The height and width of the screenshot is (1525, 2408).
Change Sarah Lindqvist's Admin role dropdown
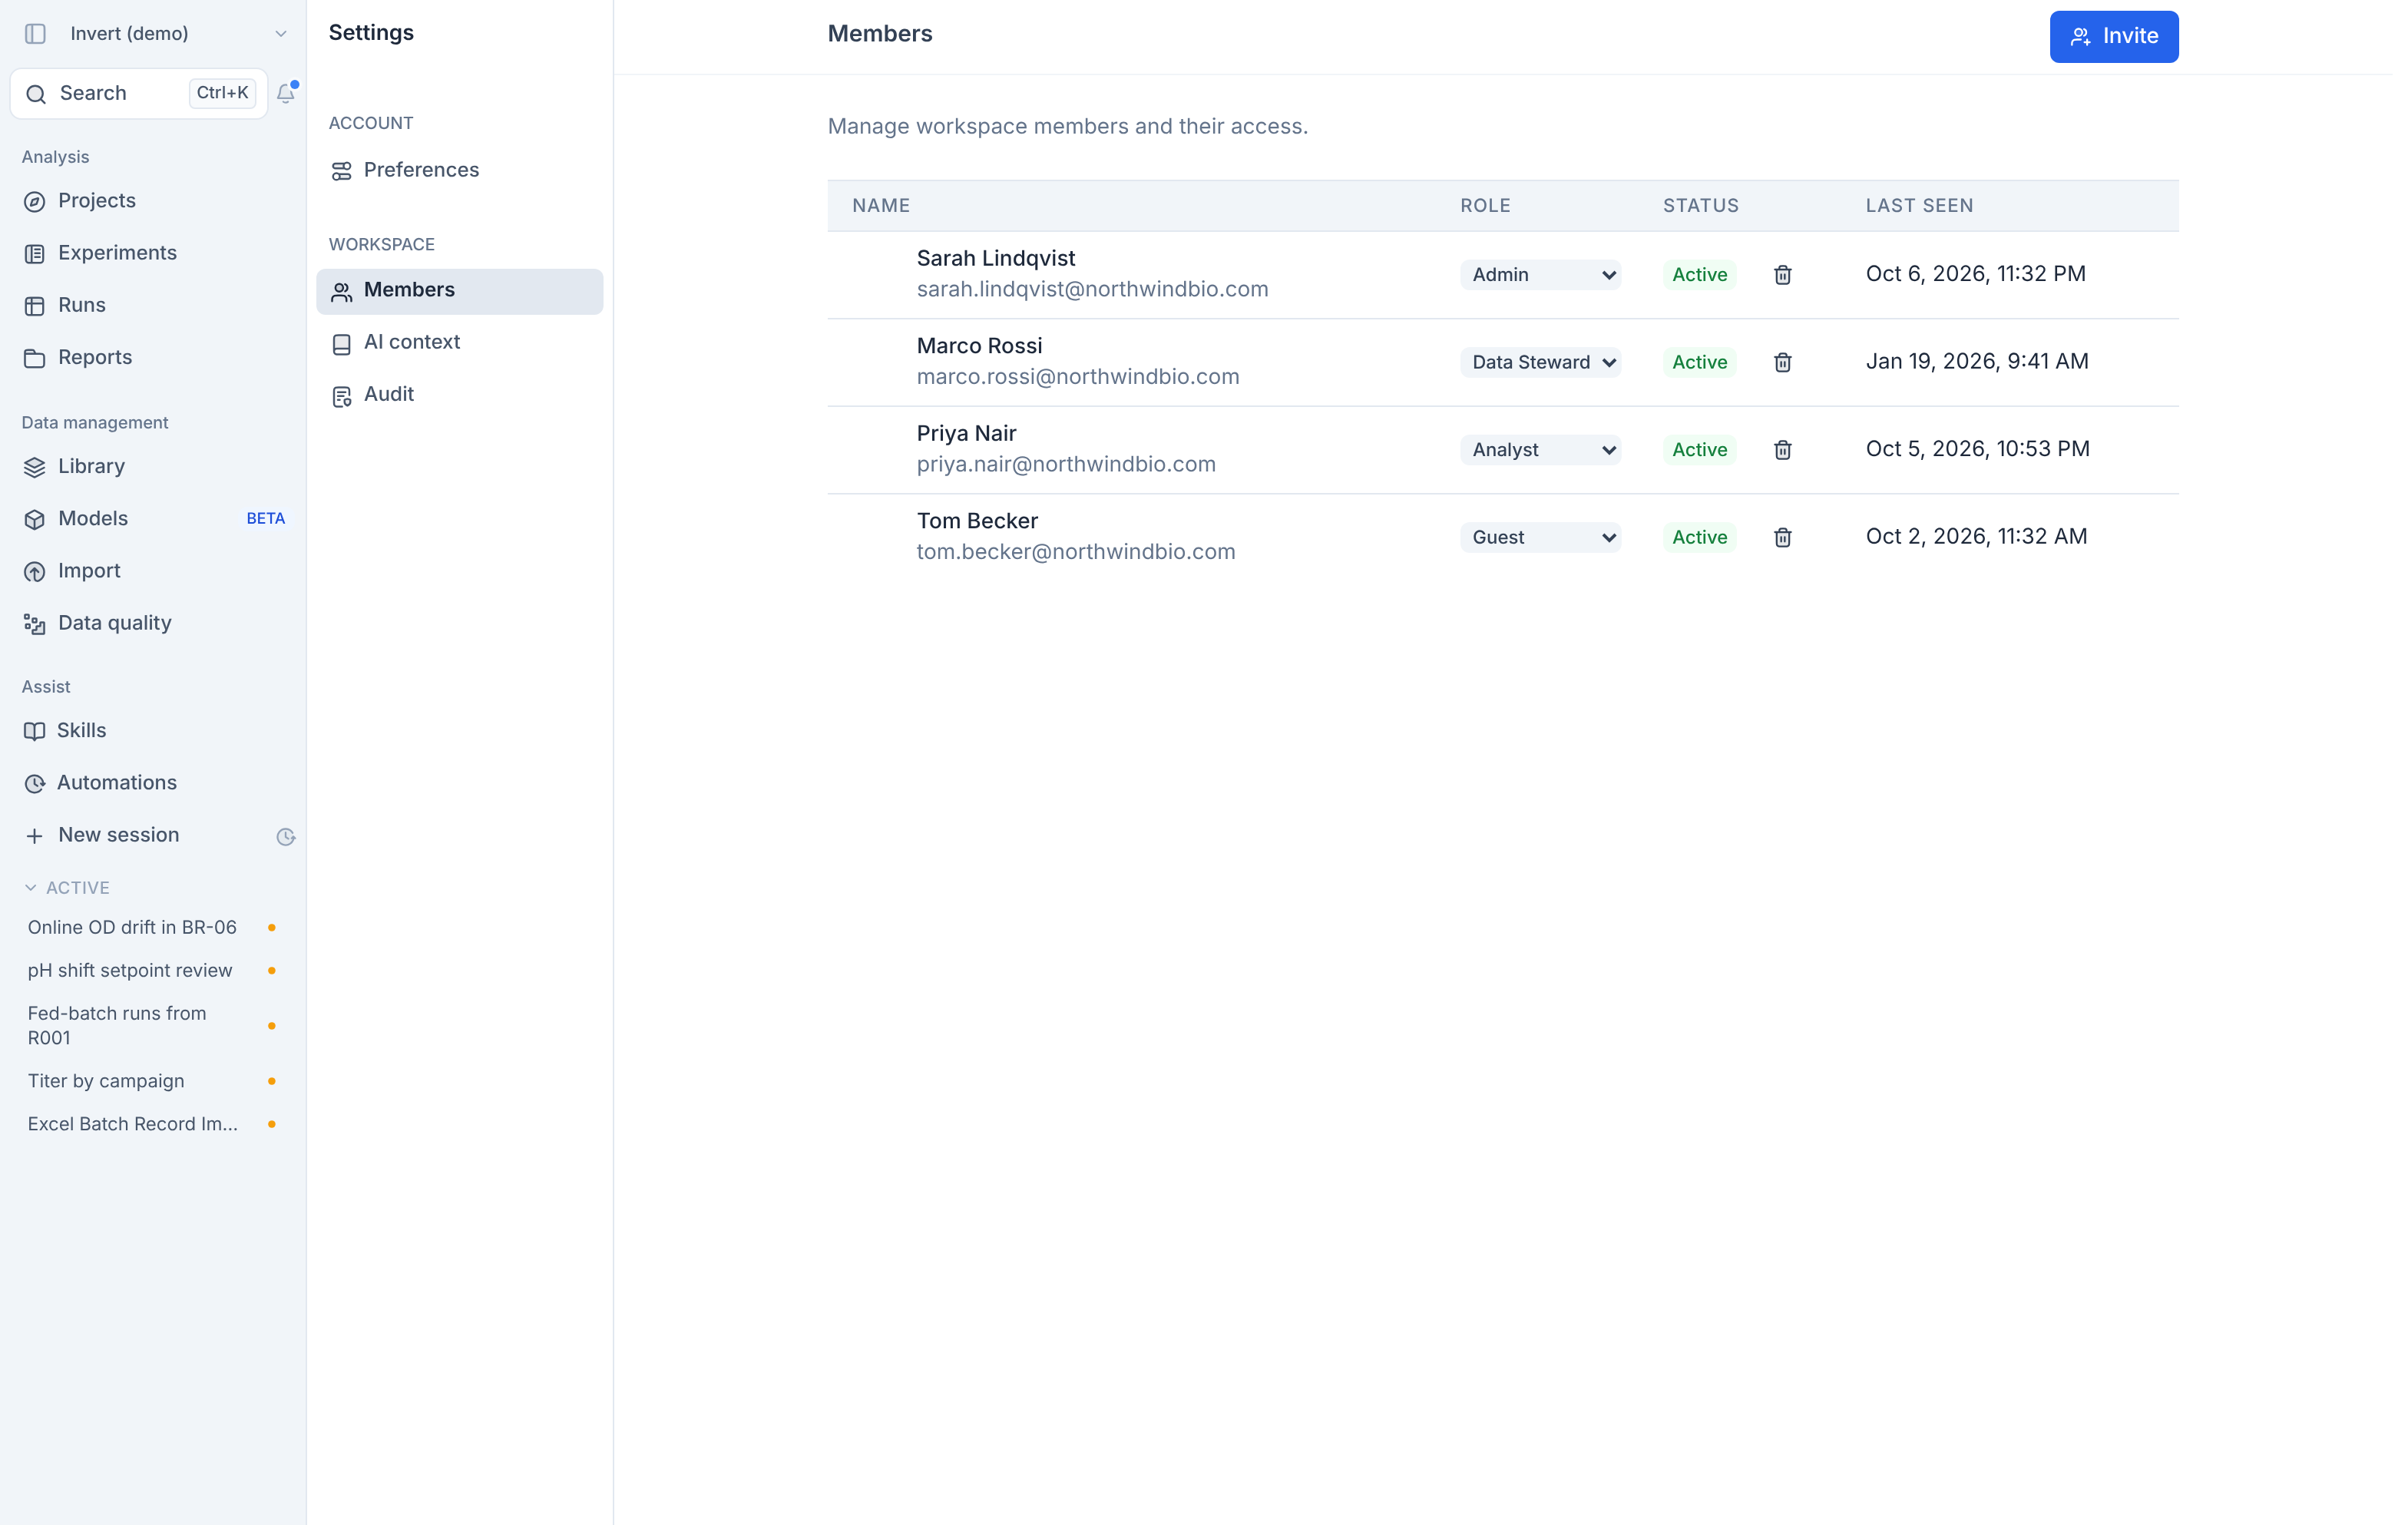pos(1540,275)
